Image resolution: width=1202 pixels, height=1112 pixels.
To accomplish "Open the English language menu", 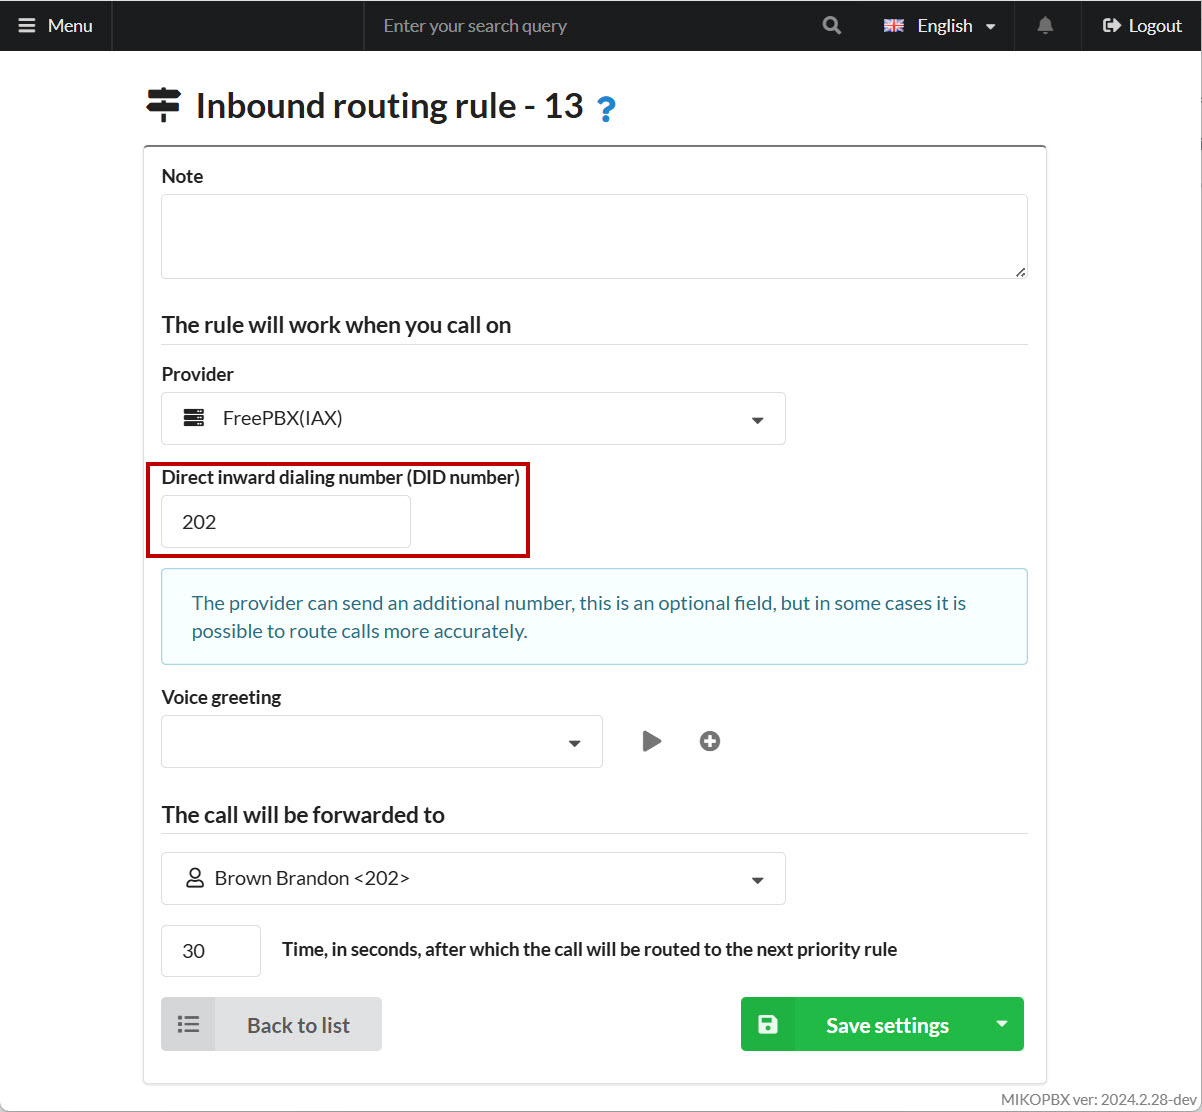I will pos(945,26).
